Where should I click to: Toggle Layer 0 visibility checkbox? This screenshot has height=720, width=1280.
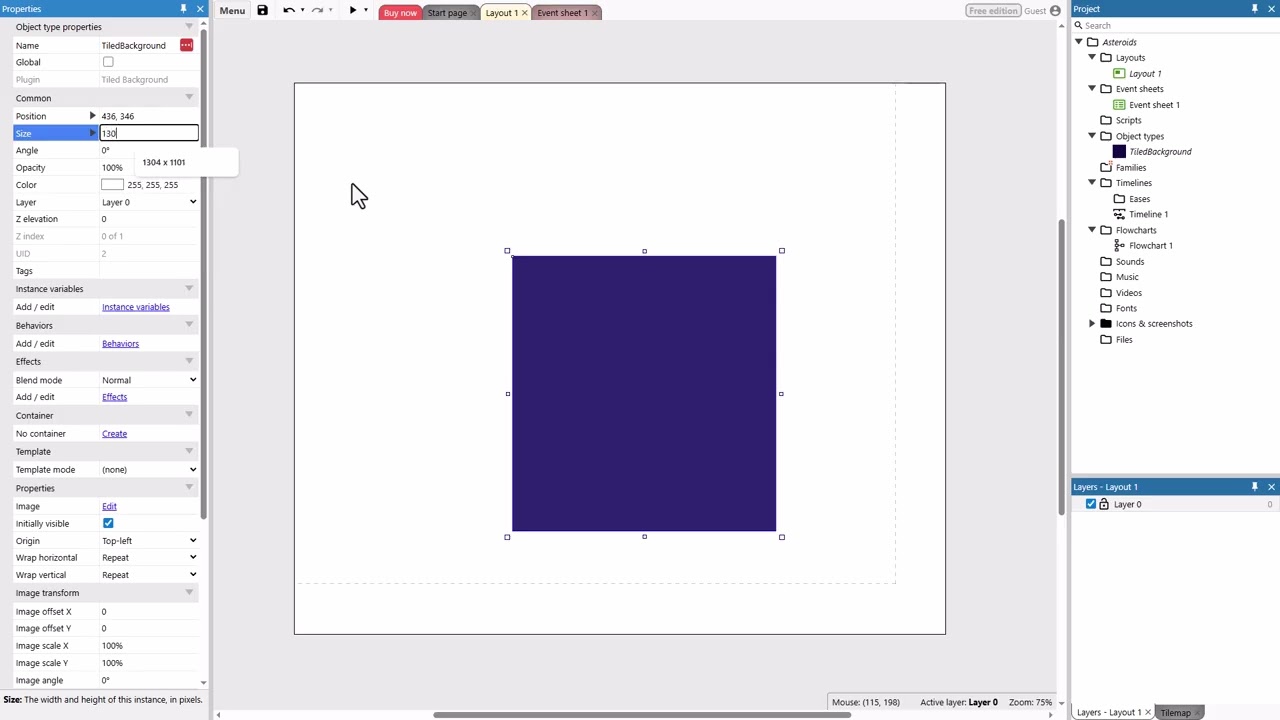pos(1091,505)
